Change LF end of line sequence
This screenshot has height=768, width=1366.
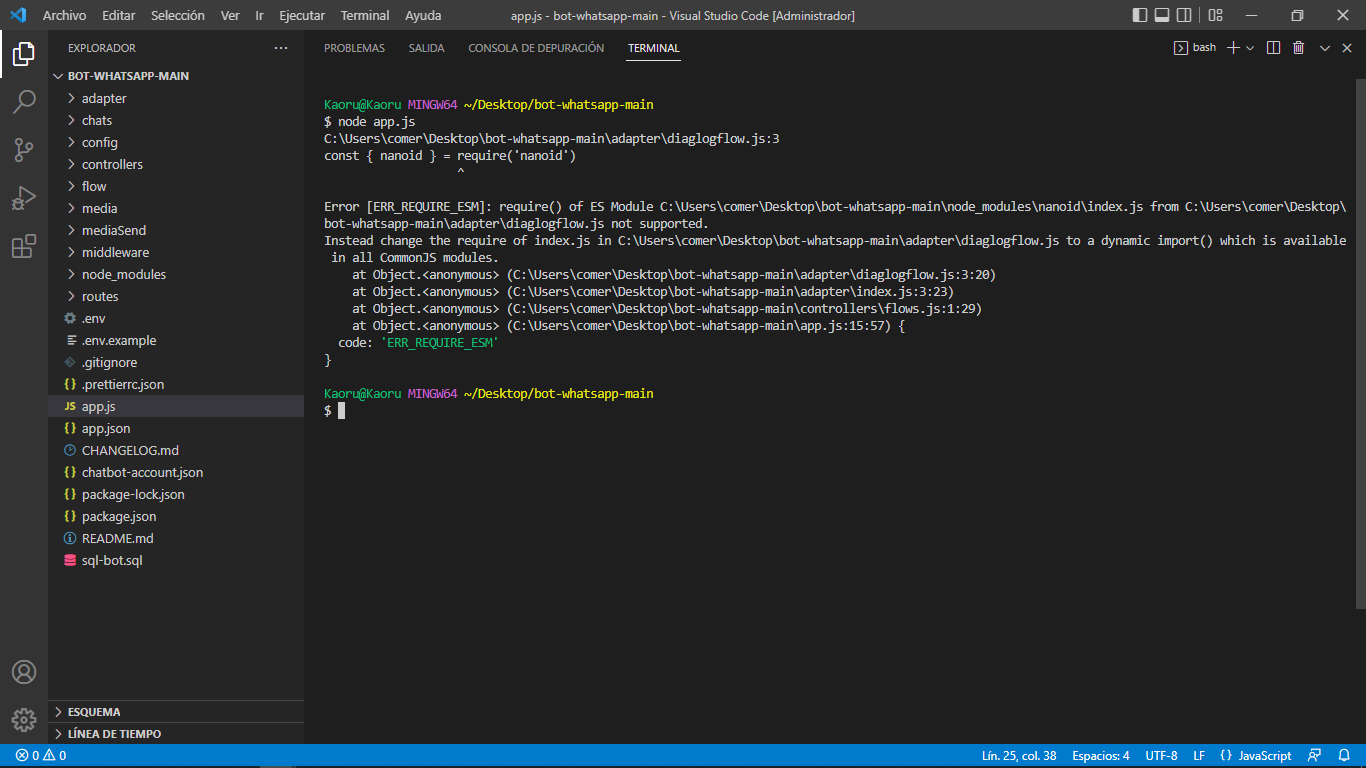click(1199, 756)
